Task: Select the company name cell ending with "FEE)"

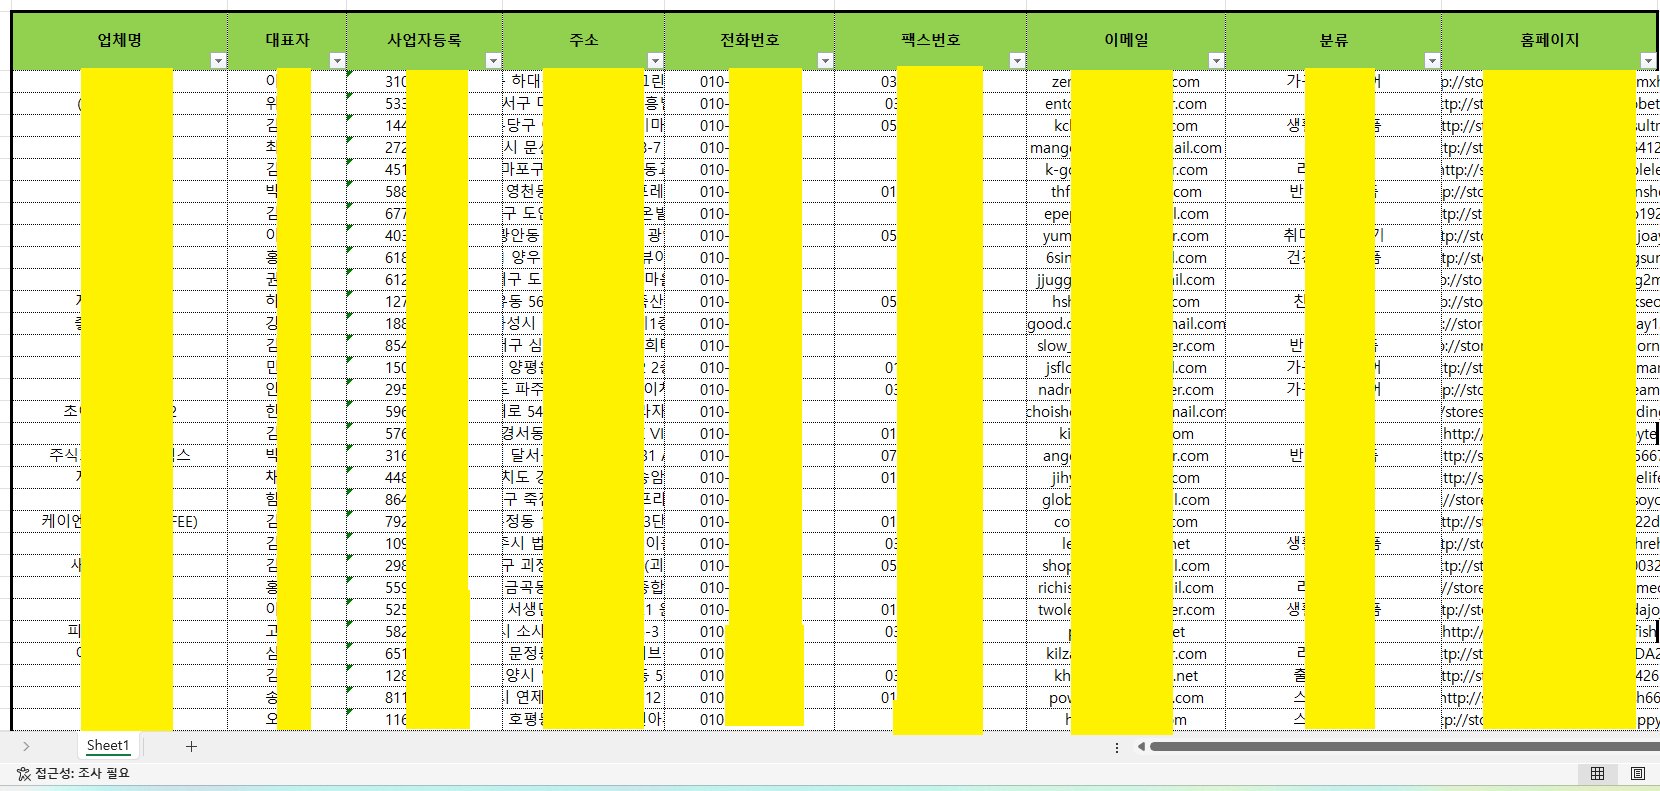Action: pyautogui.click(x=120, y=522)
